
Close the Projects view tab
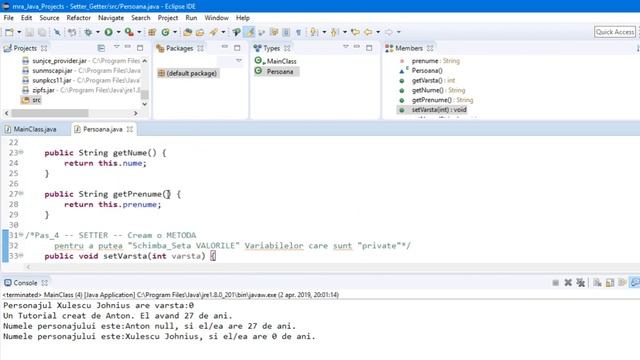pyautogui.click(x=44, y=48)
